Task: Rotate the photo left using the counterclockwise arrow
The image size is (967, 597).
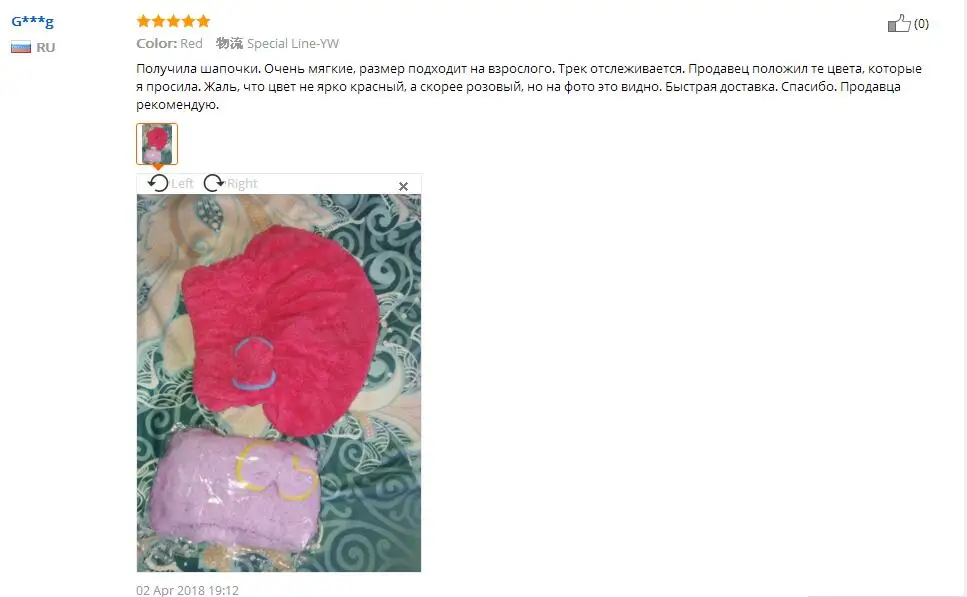Action: (158, 183)
